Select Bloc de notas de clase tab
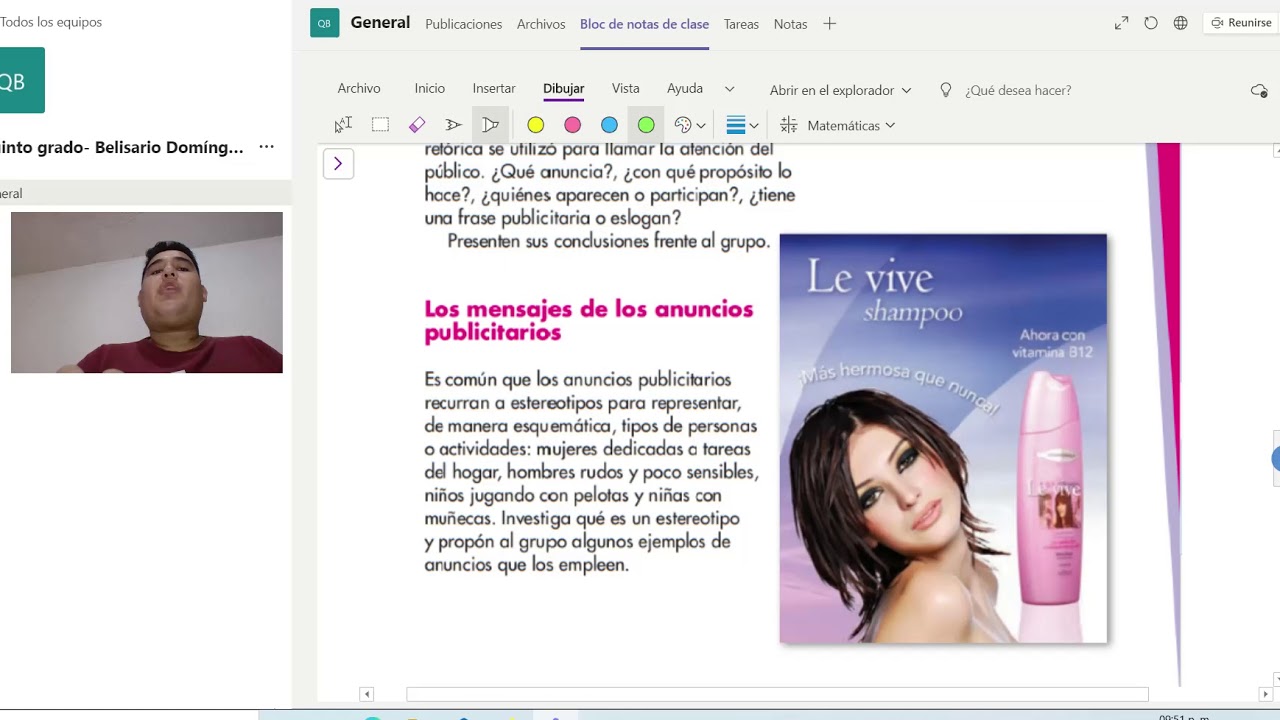 [x=645, y=24]
